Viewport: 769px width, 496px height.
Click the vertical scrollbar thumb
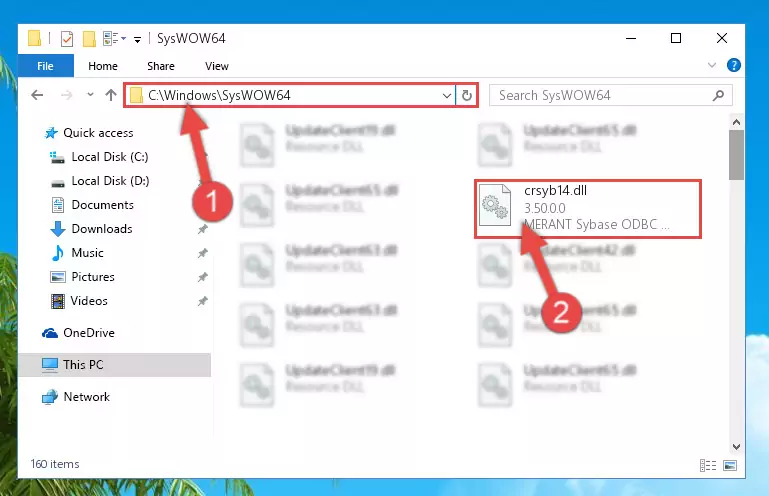point(736,155)
